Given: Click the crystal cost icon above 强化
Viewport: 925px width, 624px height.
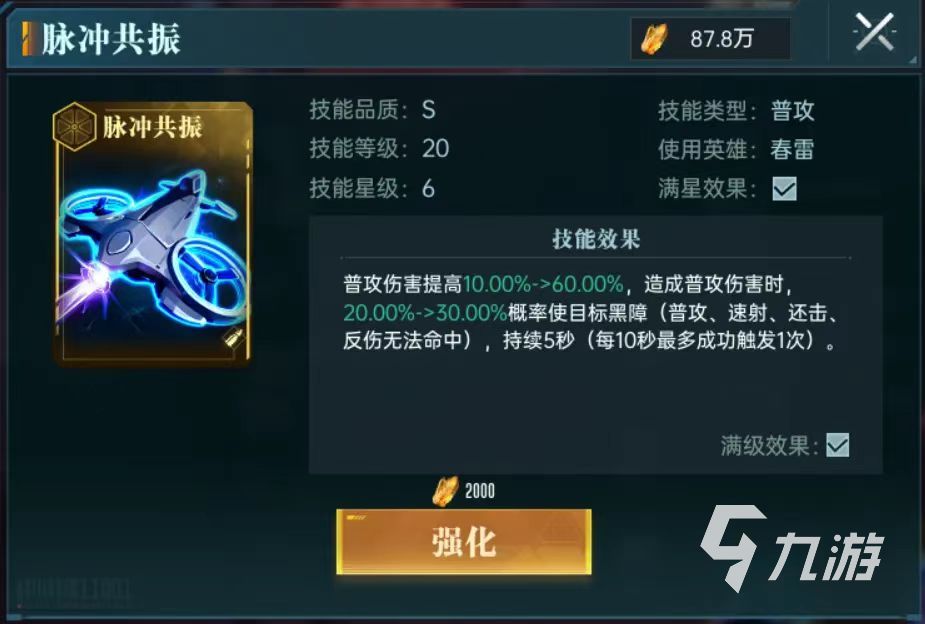Looking at the screenshot, I should (445, 491).
